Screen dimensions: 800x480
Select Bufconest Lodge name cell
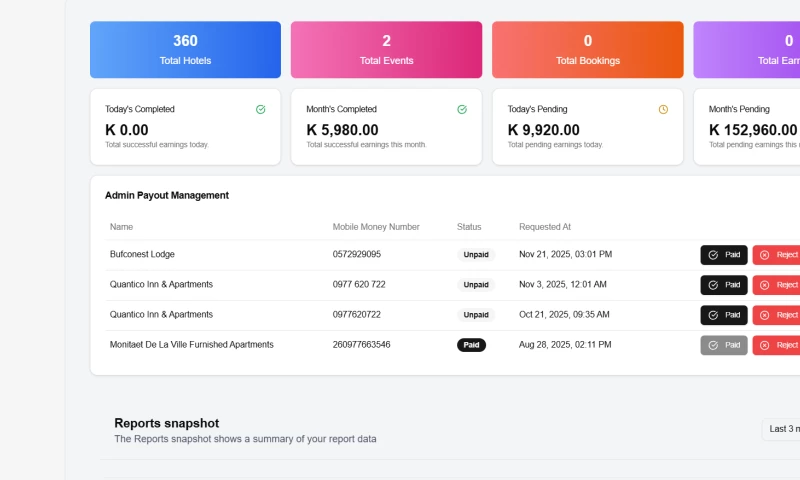pos(142,254)
